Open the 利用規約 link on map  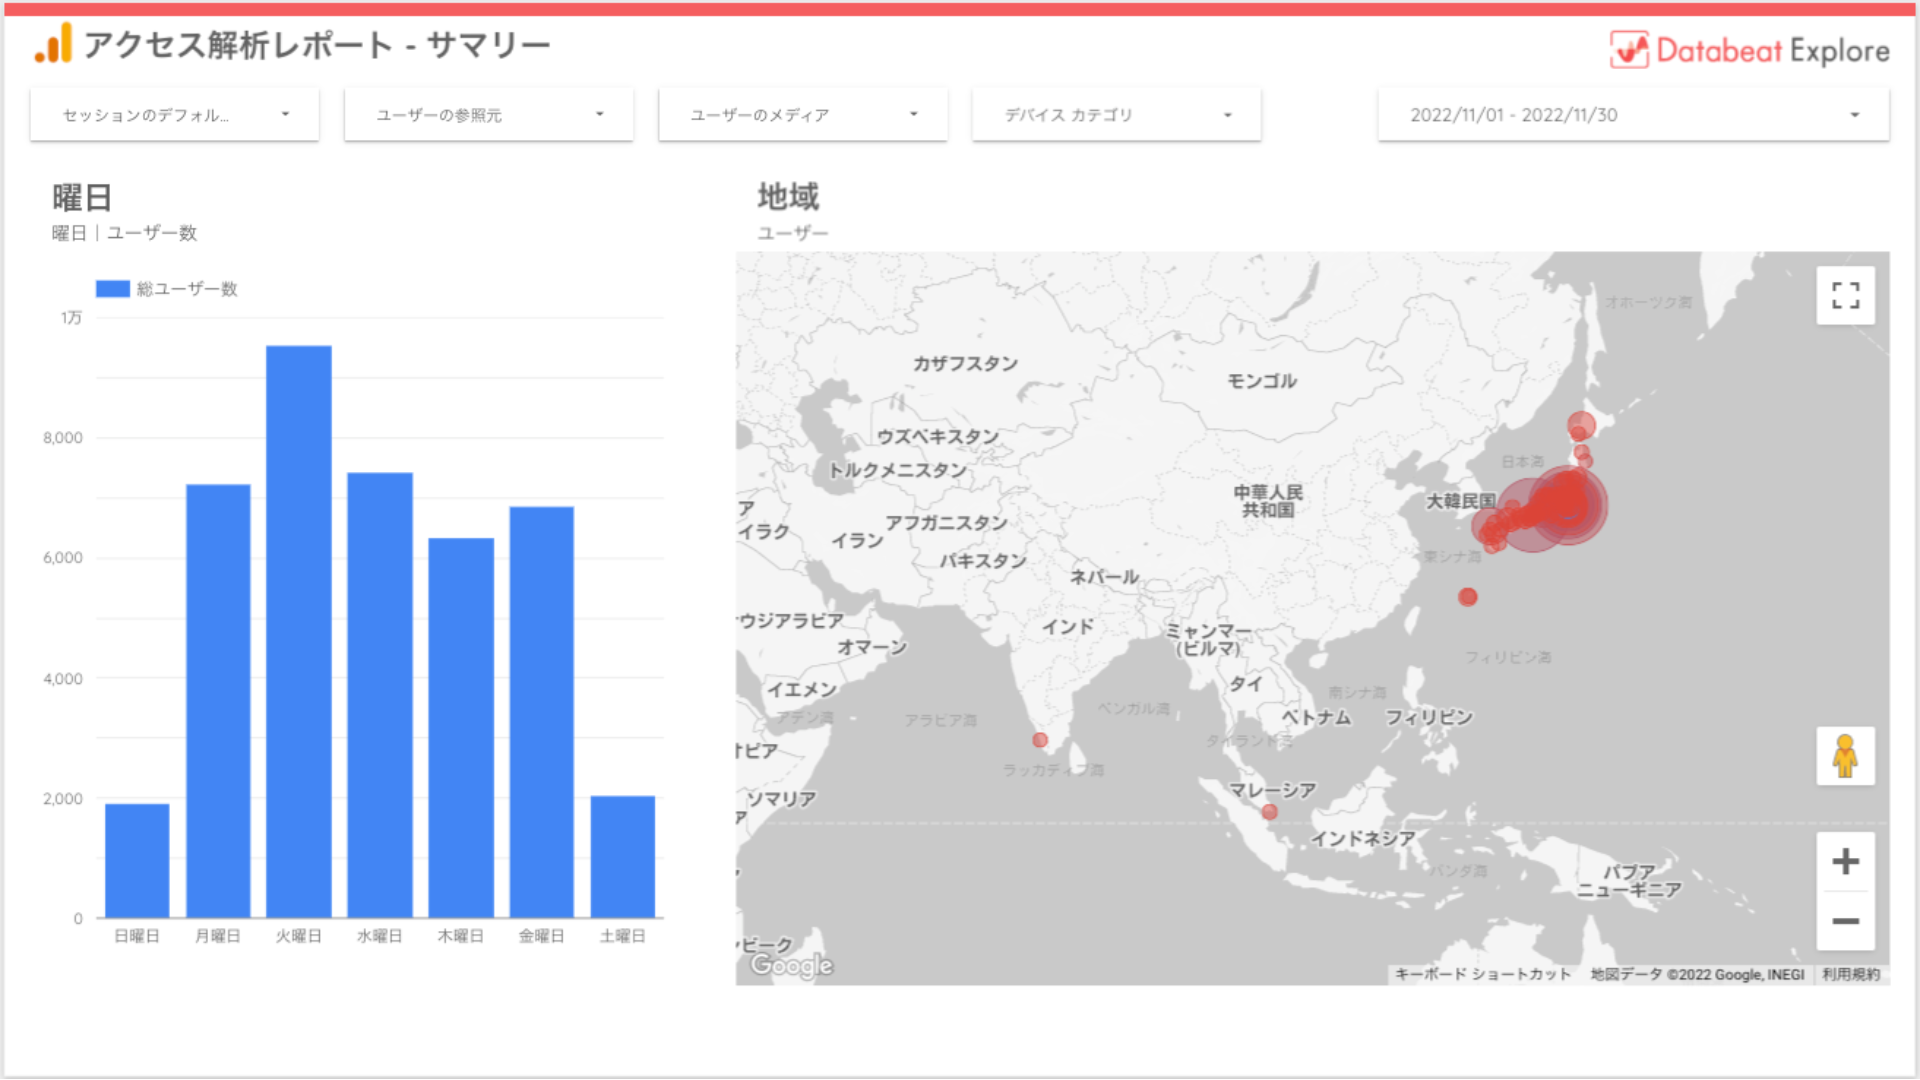click(x=1851, y=974)
